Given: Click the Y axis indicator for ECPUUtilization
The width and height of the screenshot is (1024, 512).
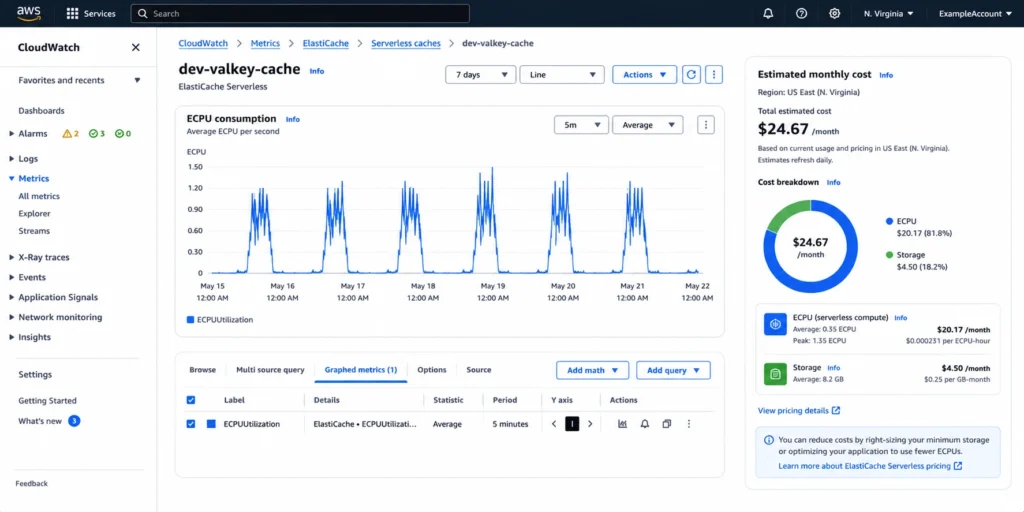Looking at the screenshot, I should pyautogui.click(x=572, y=424).
